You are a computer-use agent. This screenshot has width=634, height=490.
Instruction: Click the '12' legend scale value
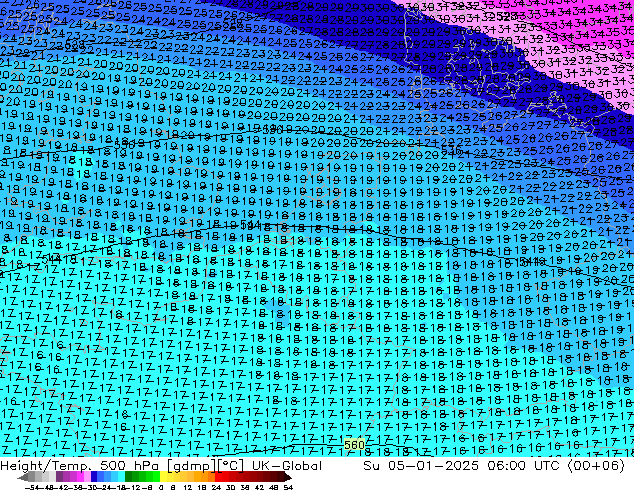(x=188, y=487)
